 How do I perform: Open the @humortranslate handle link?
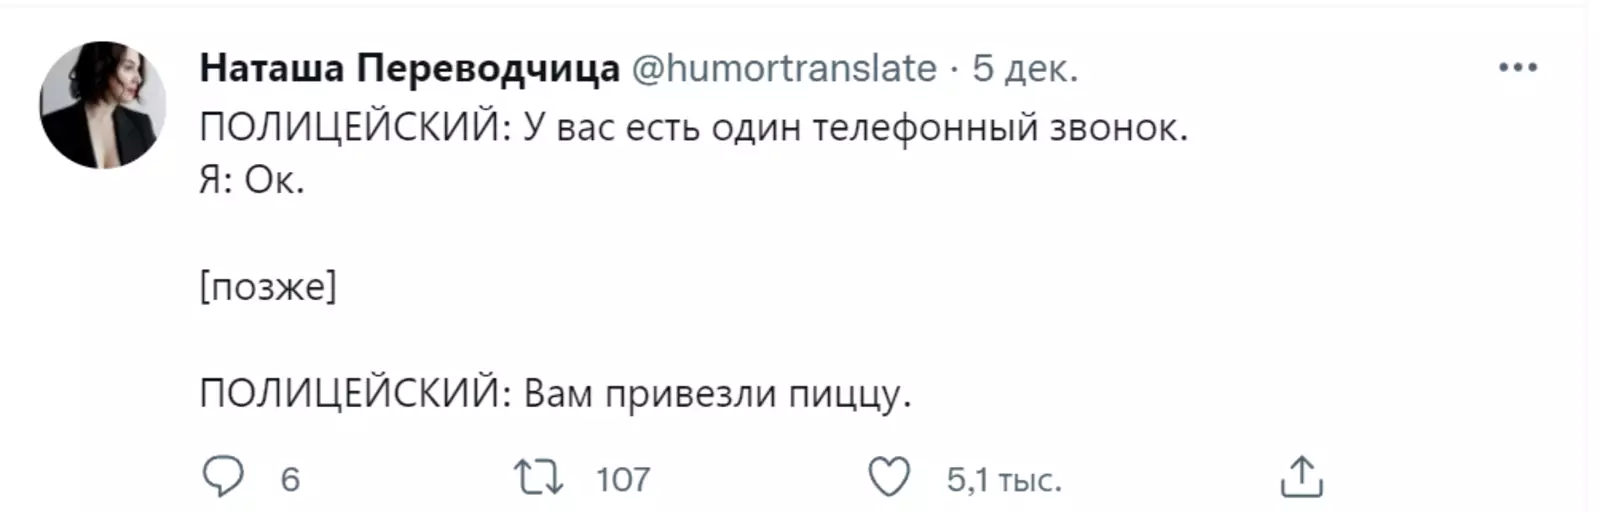coord(785,68)
